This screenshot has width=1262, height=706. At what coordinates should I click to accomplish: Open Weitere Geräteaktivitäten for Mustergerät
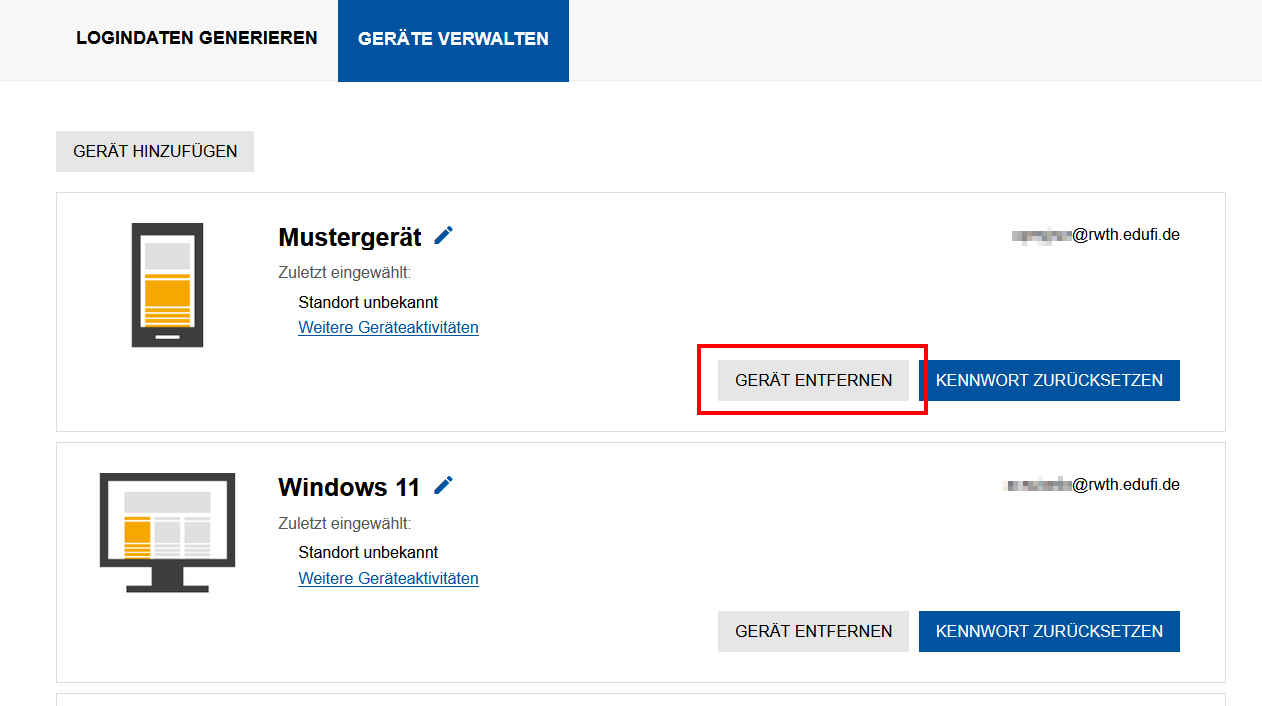tap(388, 327)
